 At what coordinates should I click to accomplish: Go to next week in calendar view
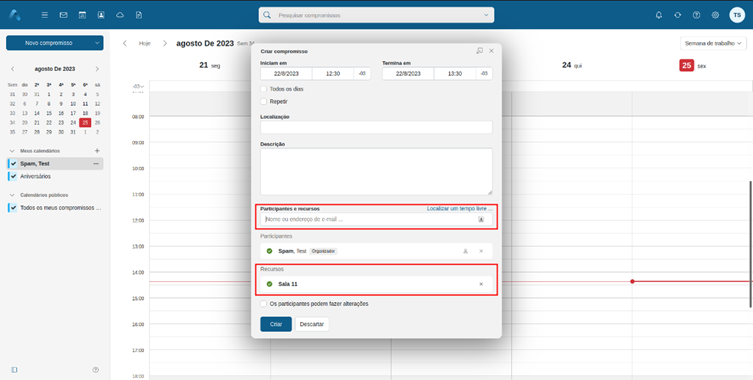click(x=165, y=43)
